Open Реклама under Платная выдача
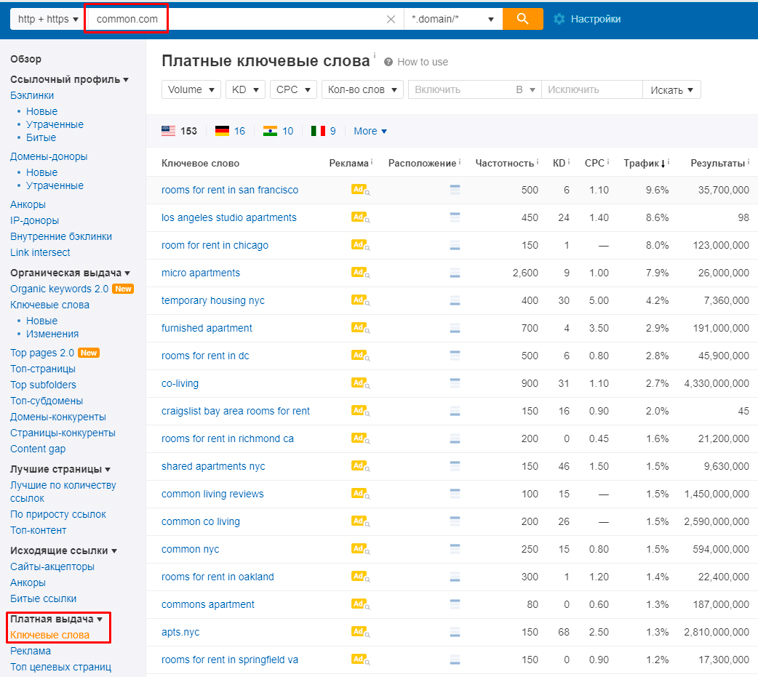This screenshot has height=677, width=758. (x=30, y=651)
